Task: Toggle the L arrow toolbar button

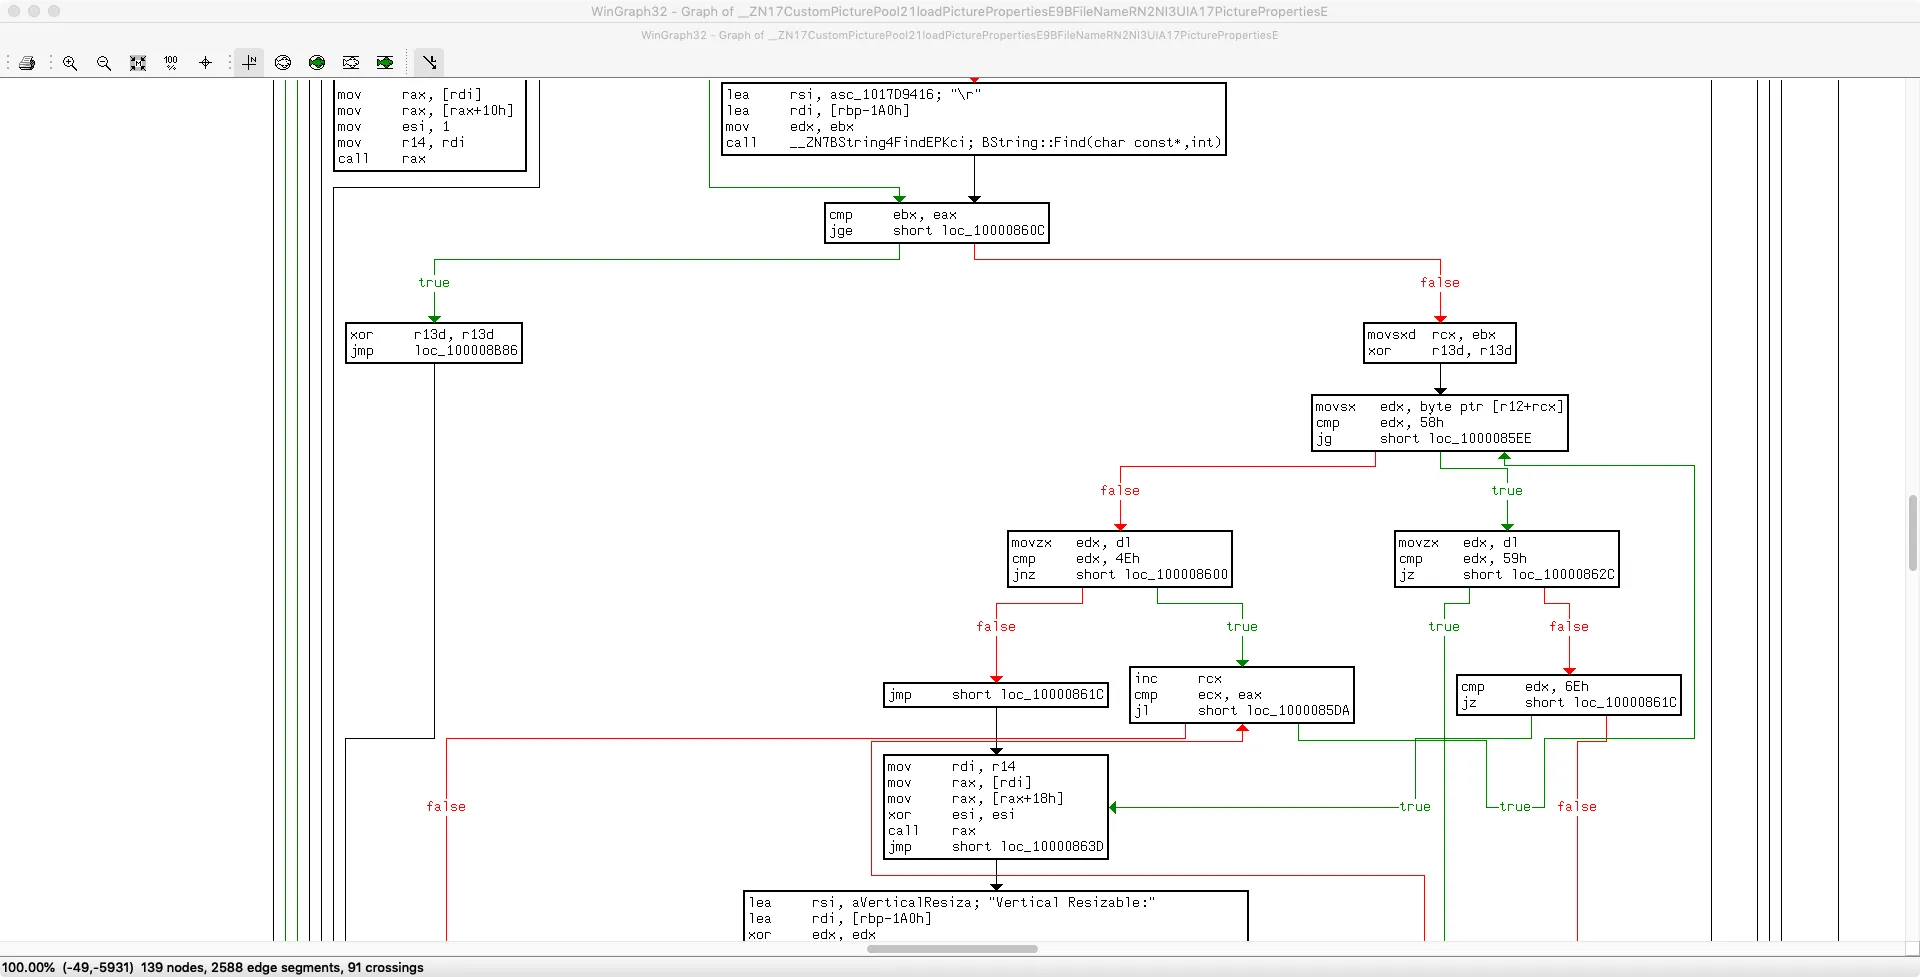Action: 429,63
